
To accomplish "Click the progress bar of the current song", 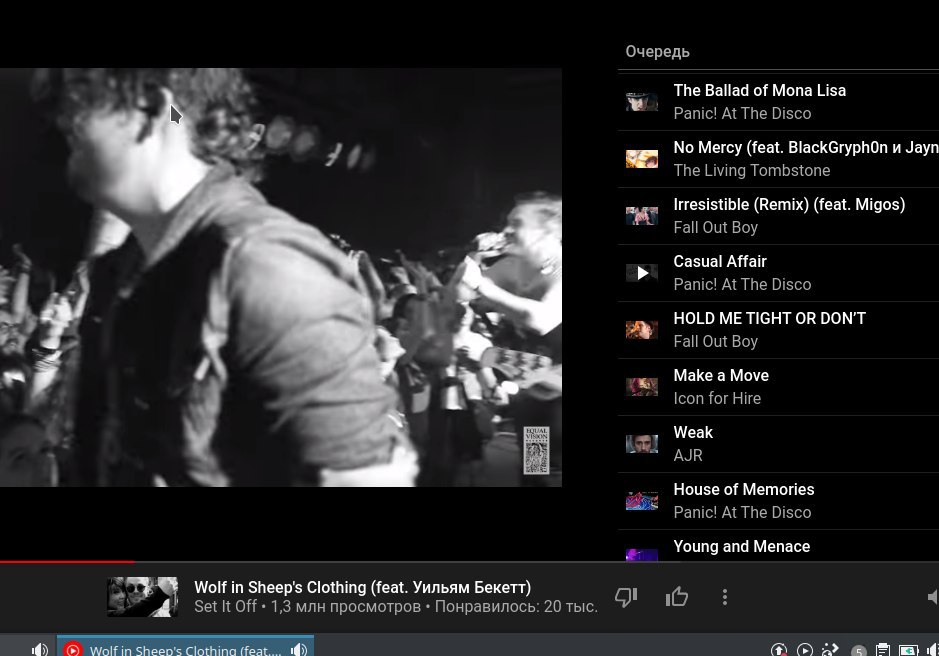I will tap(470, 562).
